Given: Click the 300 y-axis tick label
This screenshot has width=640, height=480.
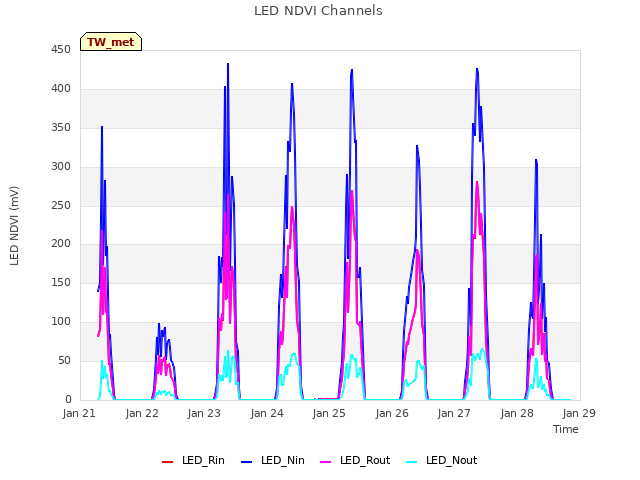Looking at the screenshot, I should click(x=61, y=167).
